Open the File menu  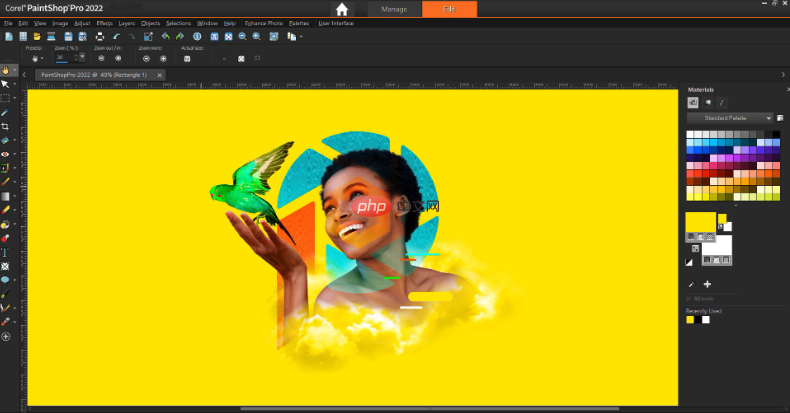[8, 23]
